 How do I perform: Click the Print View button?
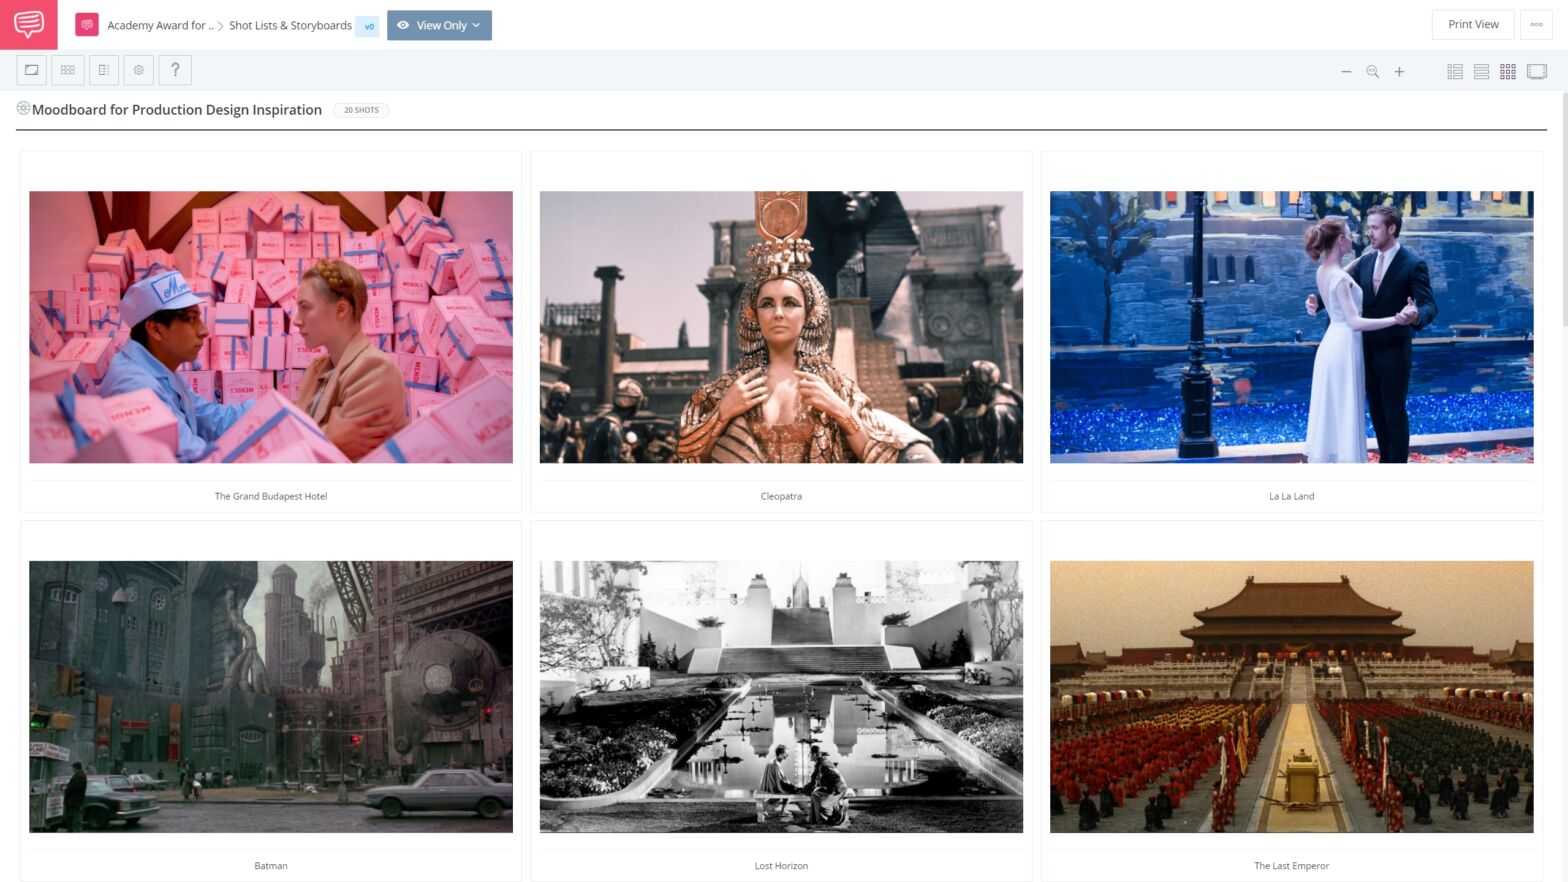tap(1473, 24)
